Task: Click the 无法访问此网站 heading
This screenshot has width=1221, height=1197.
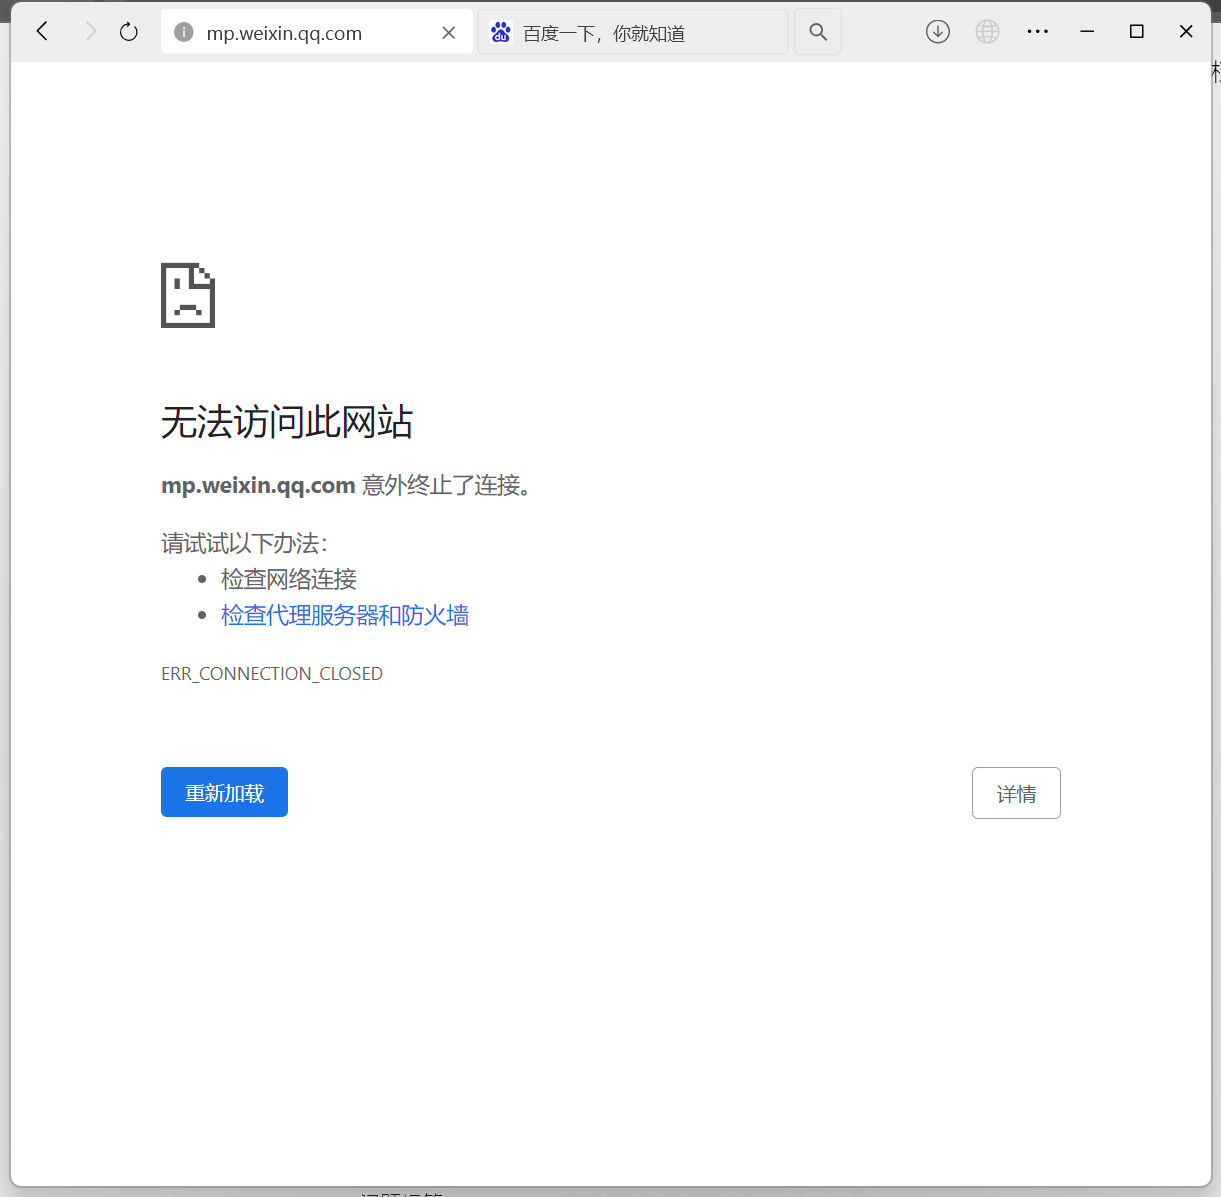Action: click(x=287, y=422)
